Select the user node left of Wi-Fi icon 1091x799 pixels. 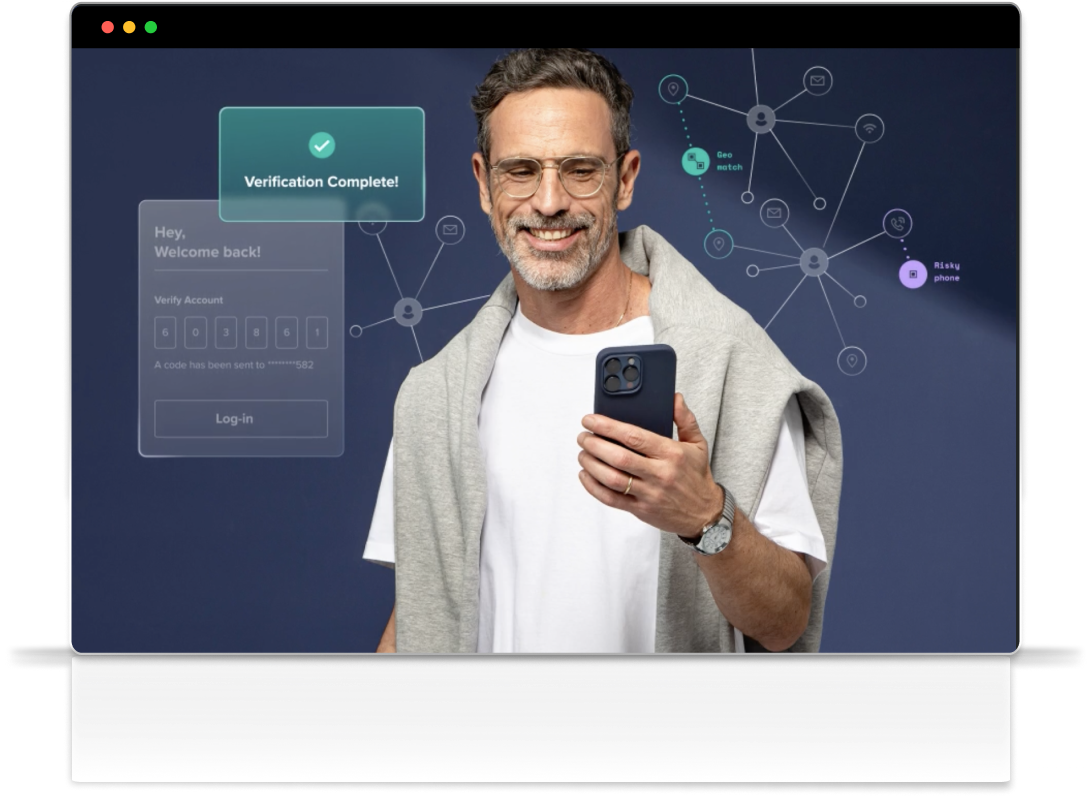761,119
